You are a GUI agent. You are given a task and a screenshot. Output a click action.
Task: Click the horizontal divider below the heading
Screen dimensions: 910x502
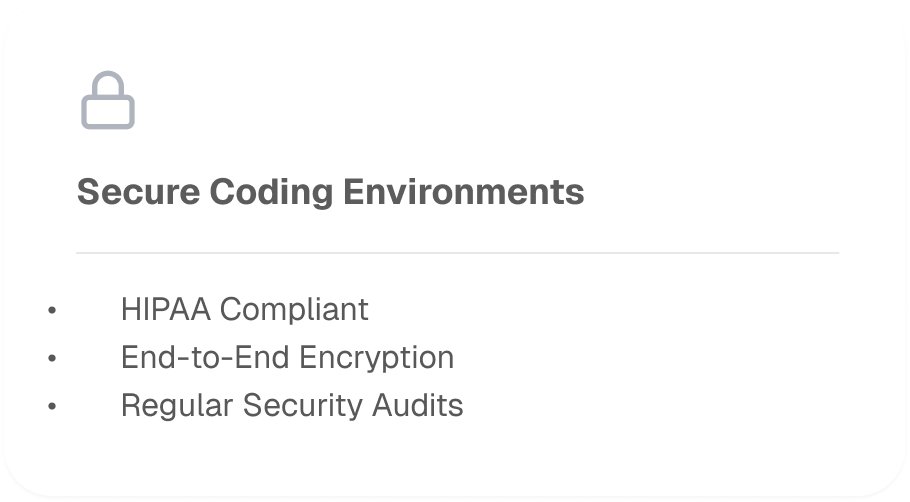pyautogui.click(x=457, y=253)
